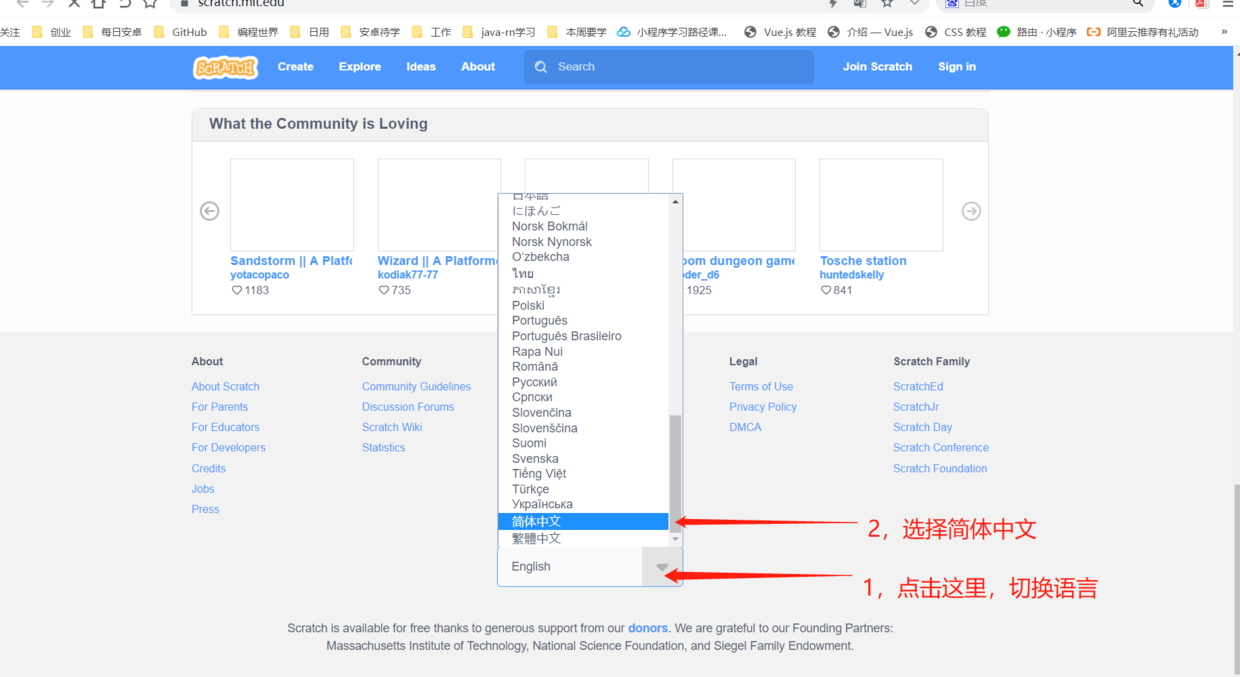This screenshot has width=1240, height=677.
Task: Click the heart icon showing 1183 loves
Action: pos(237,290)
